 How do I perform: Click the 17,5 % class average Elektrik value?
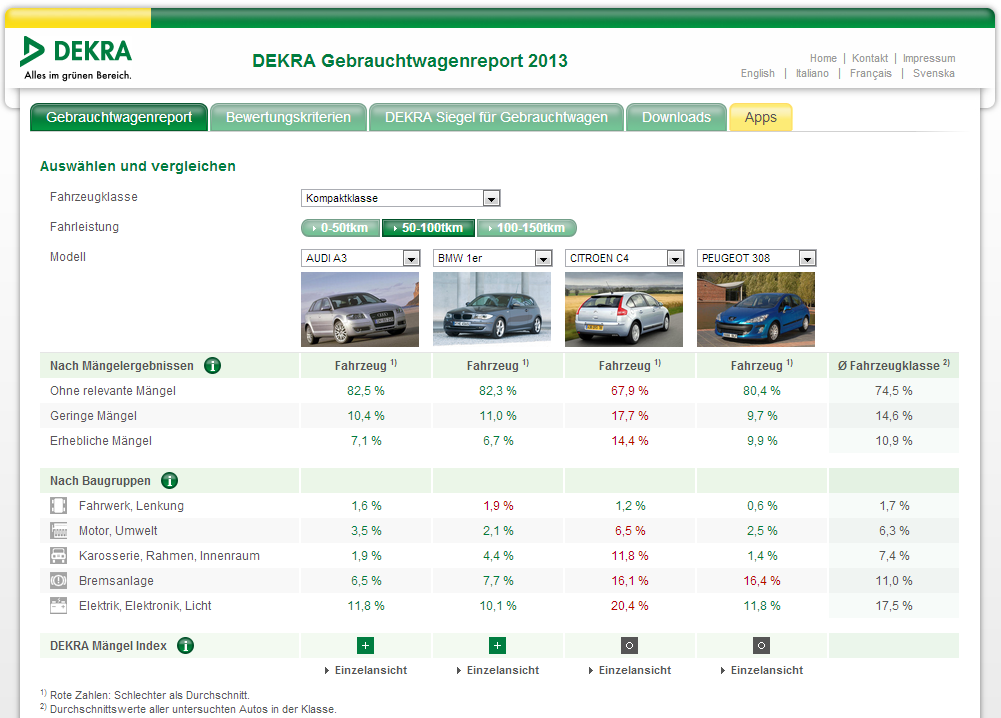tap(894, 606)
